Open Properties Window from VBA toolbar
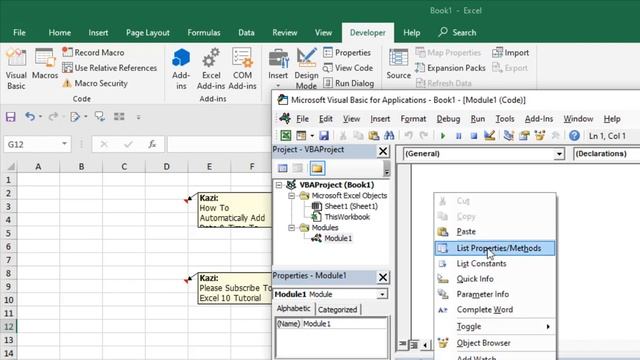Image resolution: width=640 pixels, height=360 pixels. (x=524, y=136)
